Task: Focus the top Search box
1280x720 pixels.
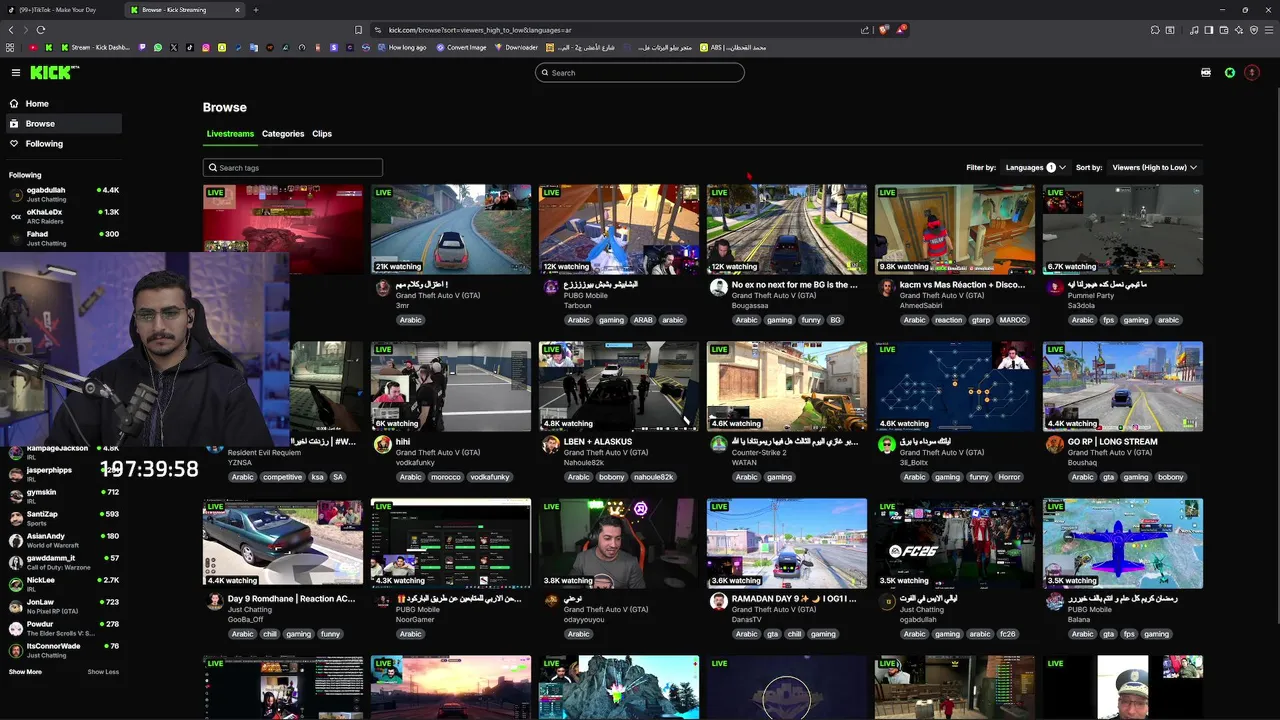Action: tap(640, 72)
